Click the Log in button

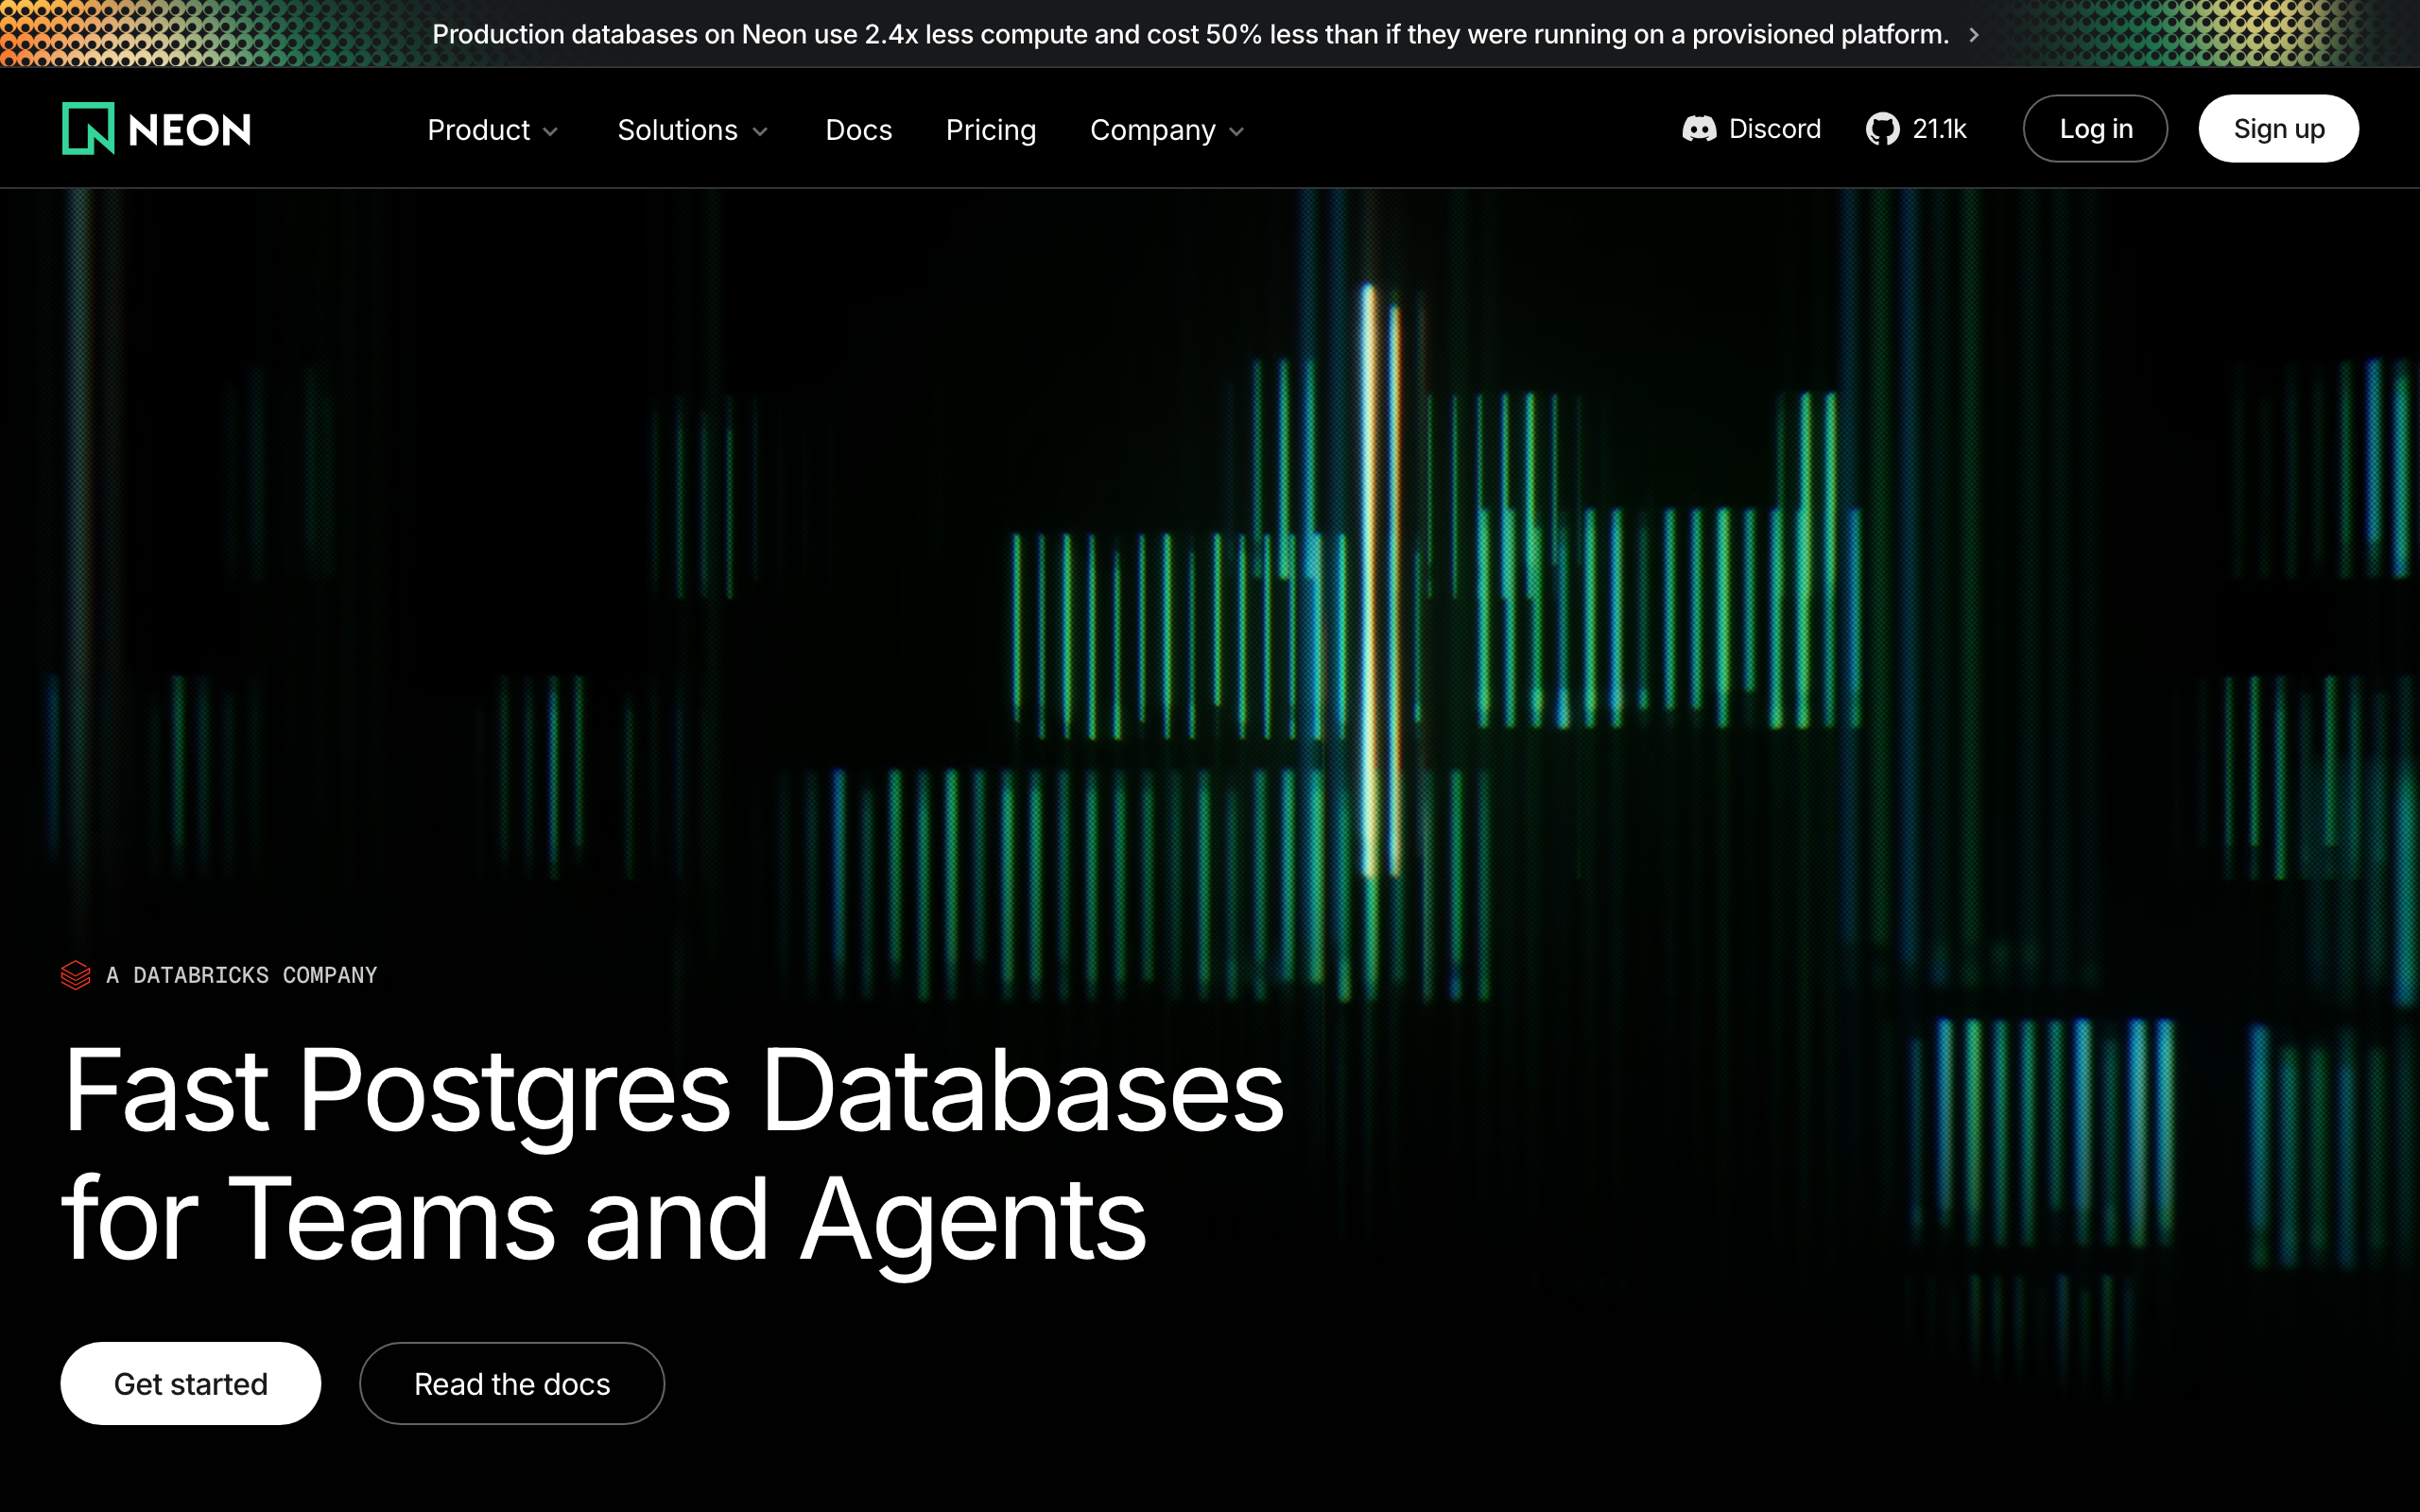[2095, 129]
